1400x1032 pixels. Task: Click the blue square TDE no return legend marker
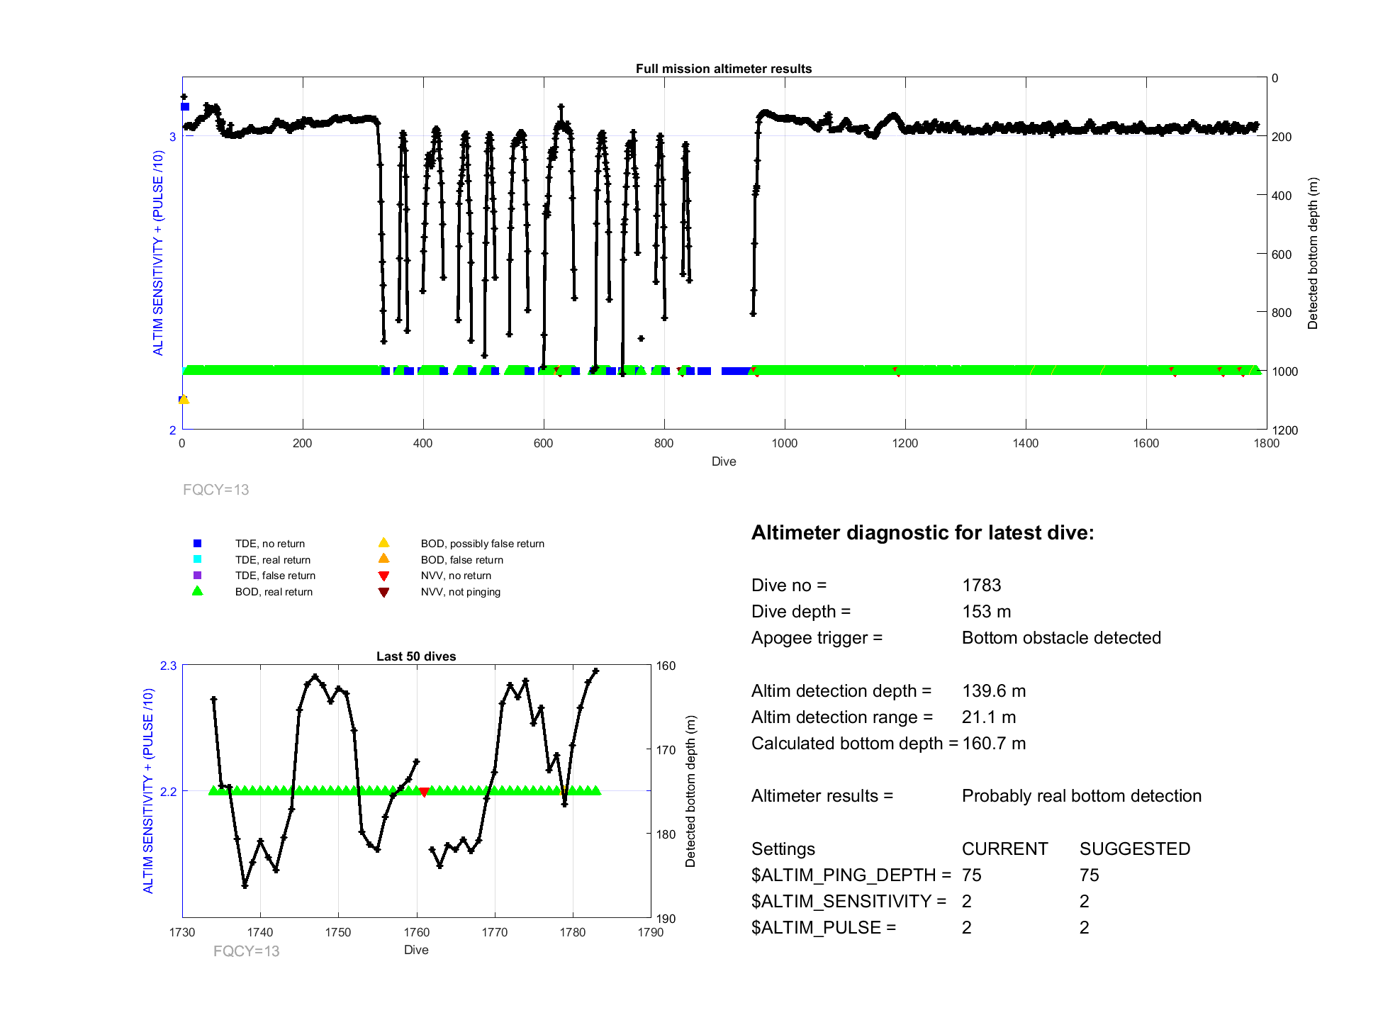[x=197, y=544]
